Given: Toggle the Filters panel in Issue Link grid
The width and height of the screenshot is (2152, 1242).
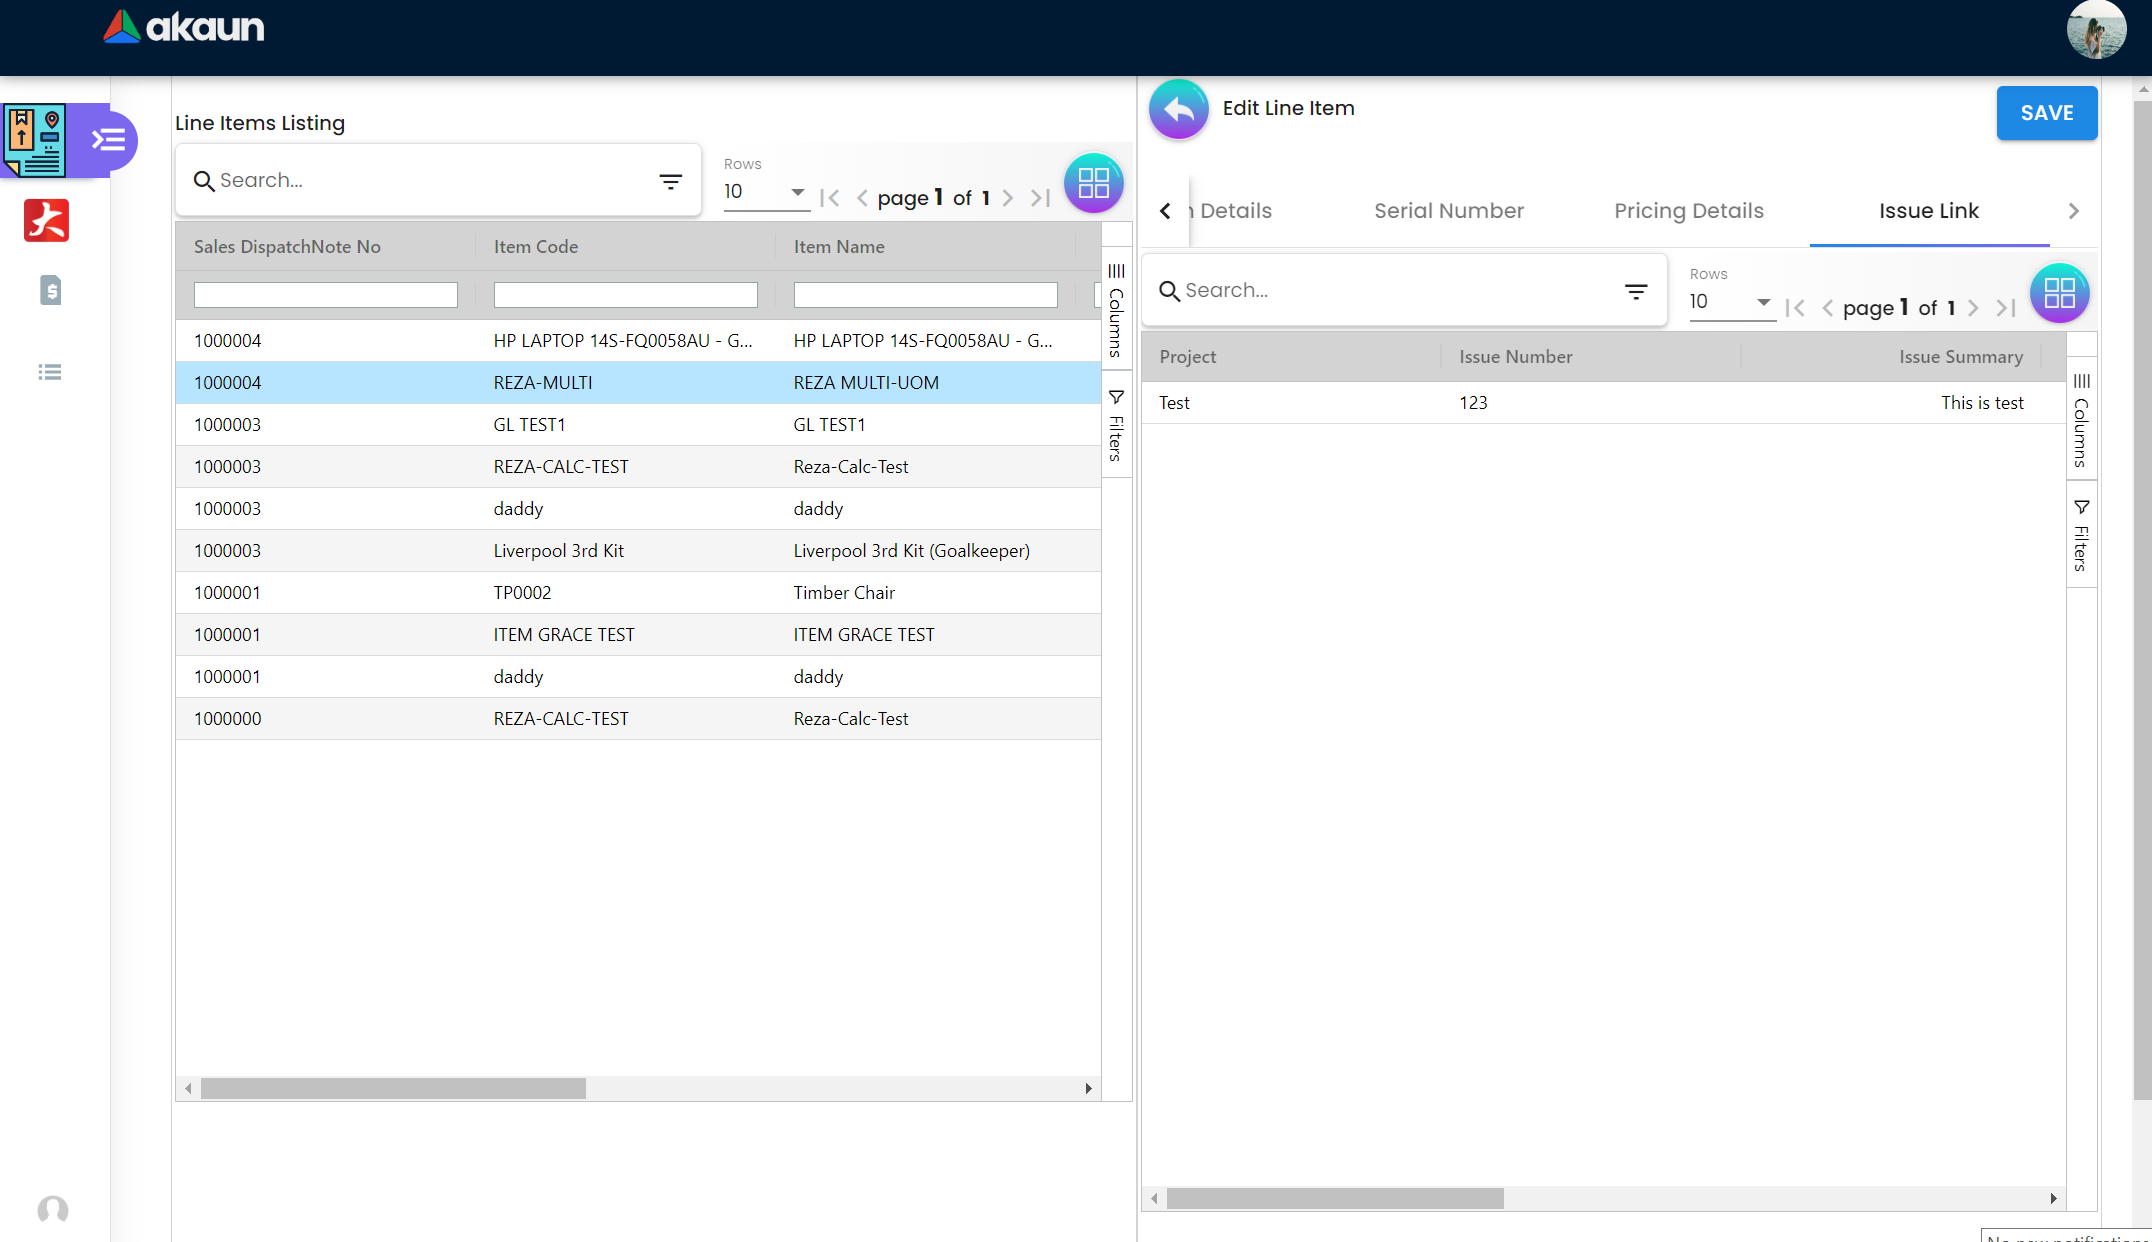Looking at the screenshot, I should [x=2081, y=536].
